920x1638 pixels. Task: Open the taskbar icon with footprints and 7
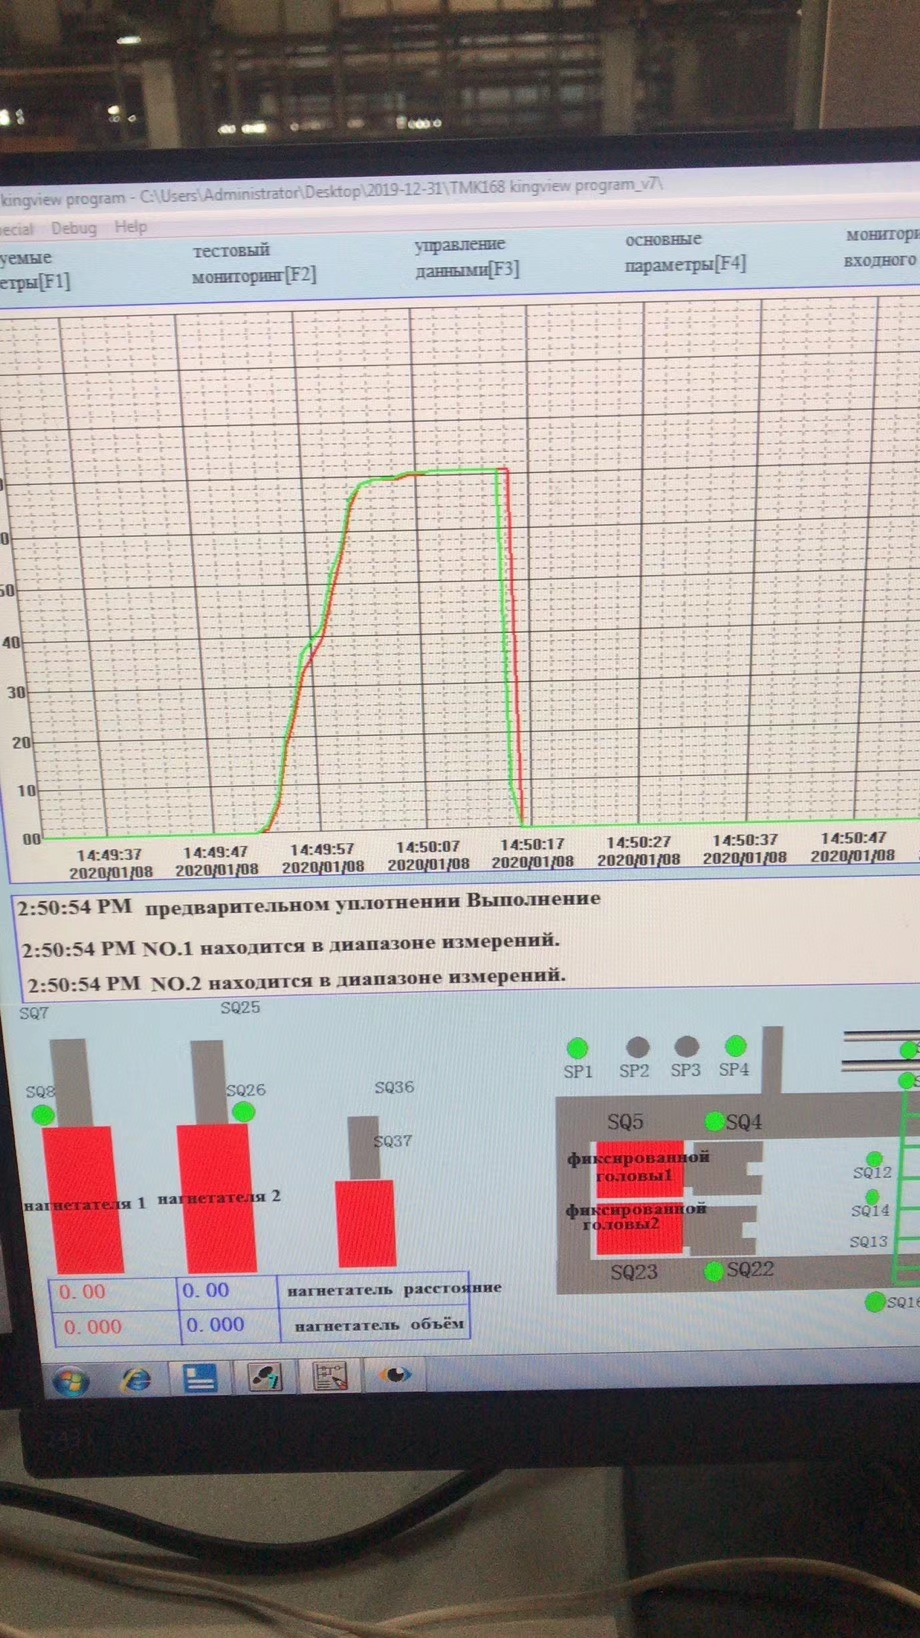(x=265, y=1377)
